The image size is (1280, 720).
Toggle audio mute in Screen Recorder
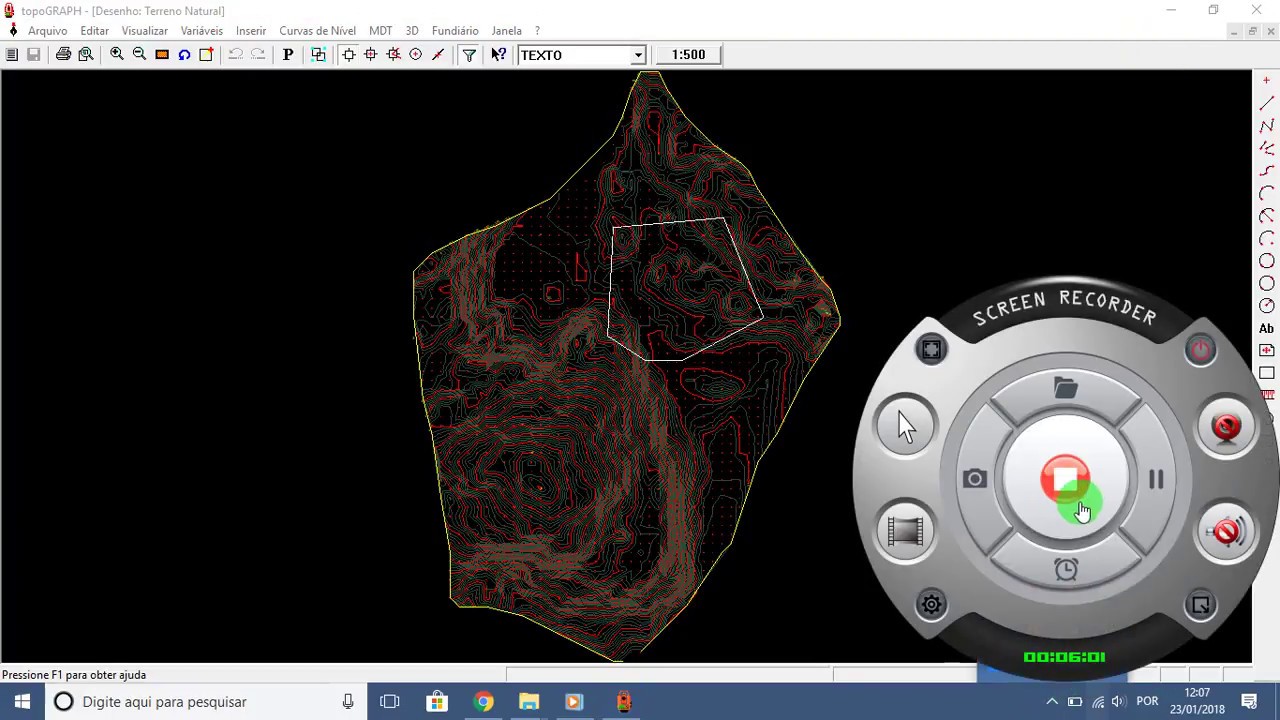click(x=1226, y=531)
